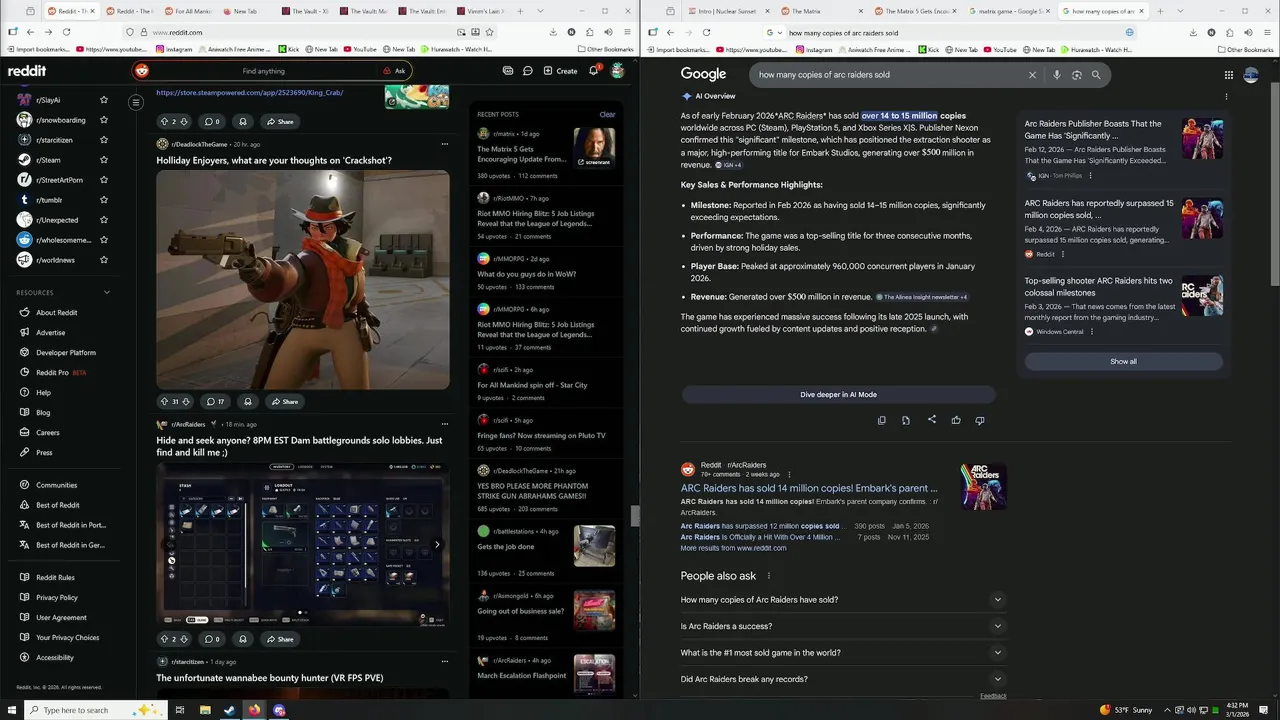1280x720 pixels.
Task: Open Reddit notifications bell
Action: pyautogui.click(x=594, y=71)
